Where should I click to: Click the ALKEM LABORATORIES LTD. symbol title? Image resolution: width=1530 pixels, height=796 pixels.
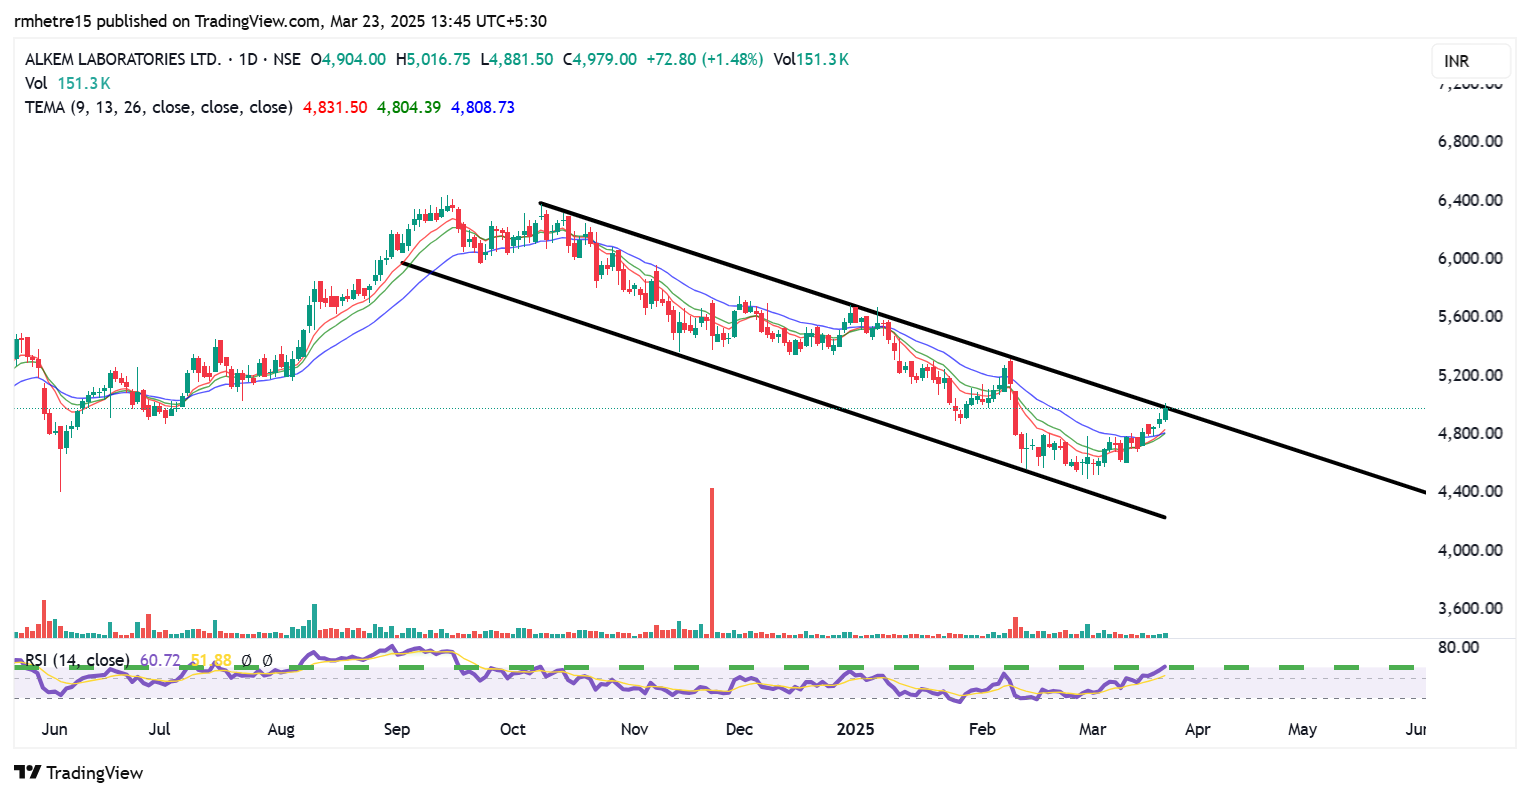(x=122, y=59)
